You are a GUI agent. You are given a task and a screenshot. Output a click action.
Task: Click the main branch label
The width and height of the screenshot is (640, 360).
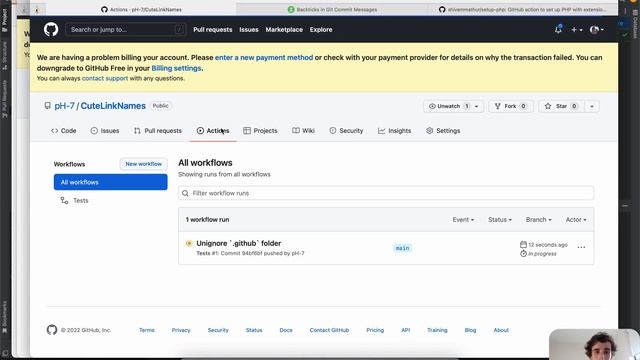402,248
